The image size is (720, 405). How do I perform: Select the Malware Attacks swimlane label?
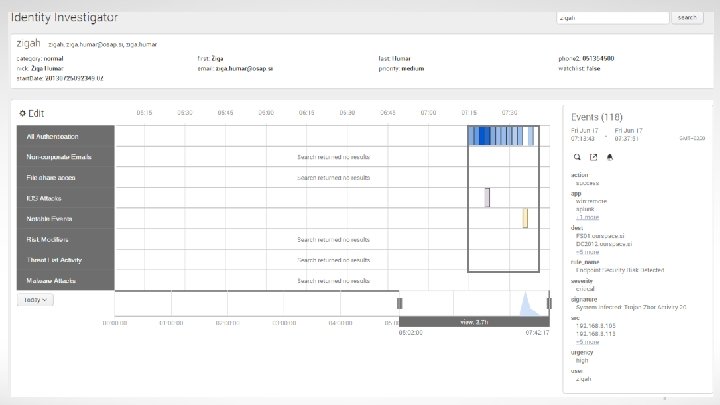66,281
